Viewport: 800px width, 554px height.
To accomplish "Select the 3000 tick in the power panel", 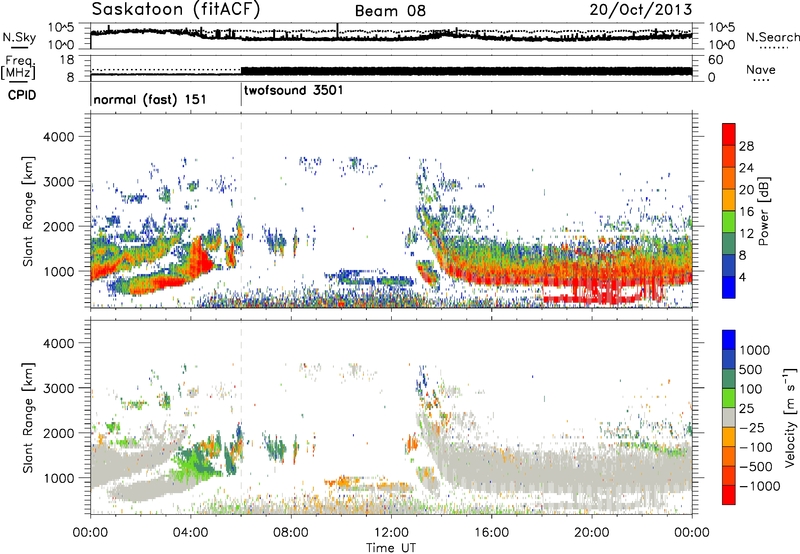I will coord(58,182).
